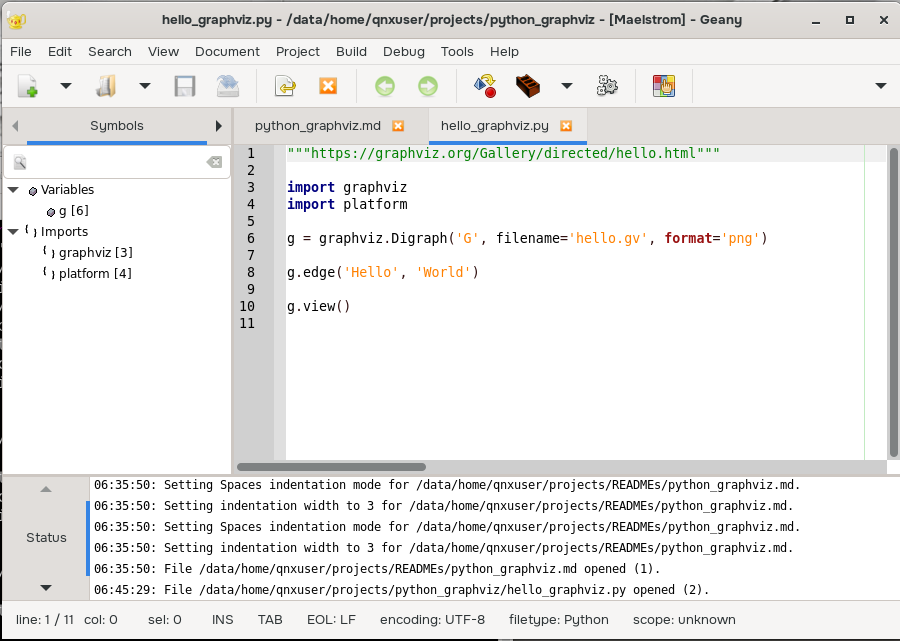Navigate back with the green left arrow
This screenshot has width=900, height=641.
point(385,86)
